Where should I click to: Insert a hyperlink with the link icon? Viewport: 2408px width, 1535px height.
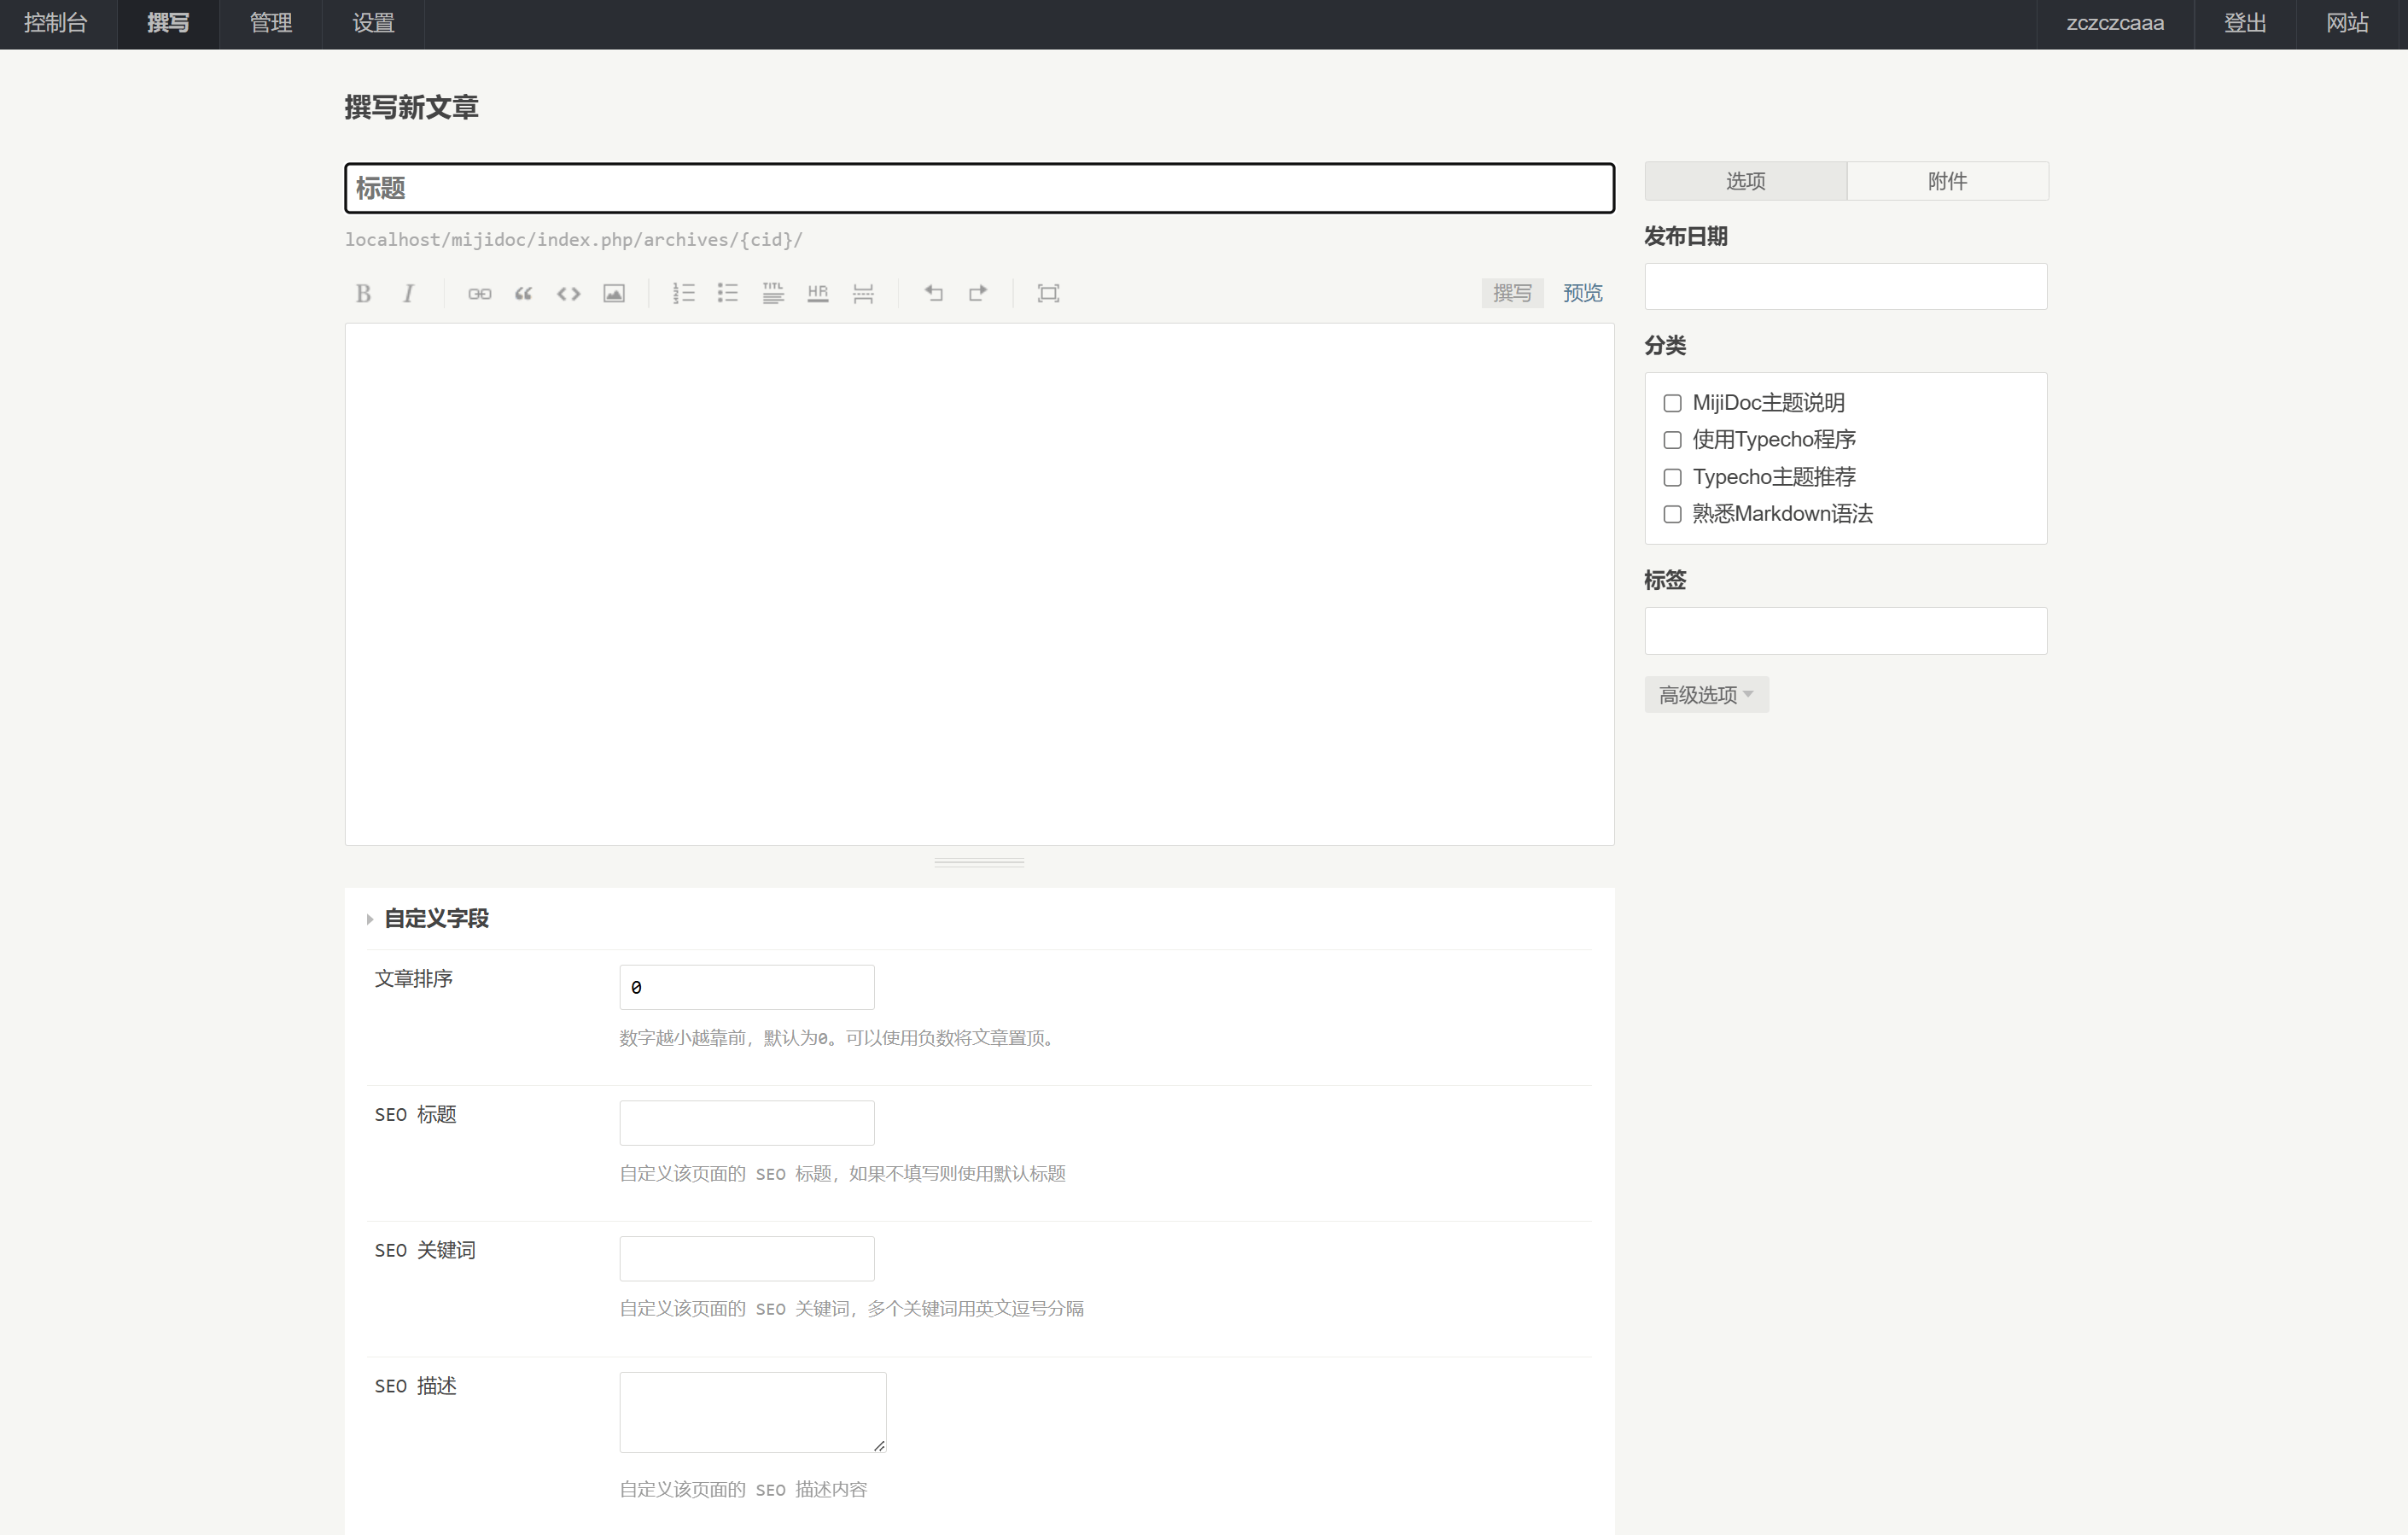[x=479, y=293]
